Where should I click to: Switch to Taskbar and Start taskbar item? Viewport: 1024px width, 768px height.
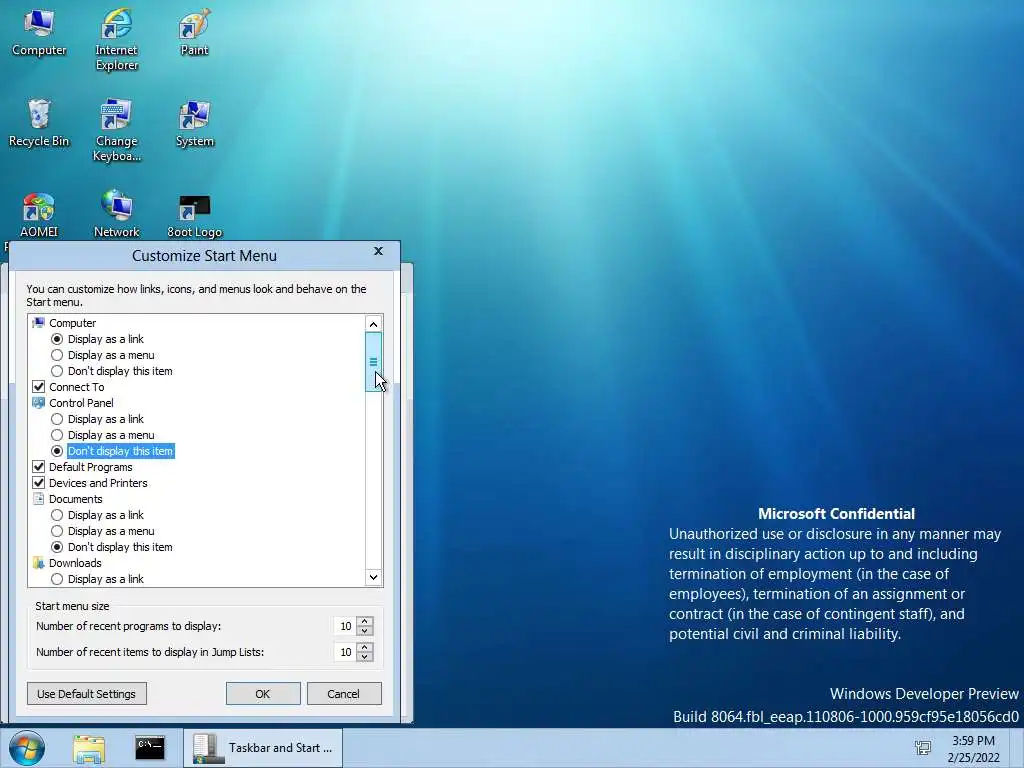point(263,748)
